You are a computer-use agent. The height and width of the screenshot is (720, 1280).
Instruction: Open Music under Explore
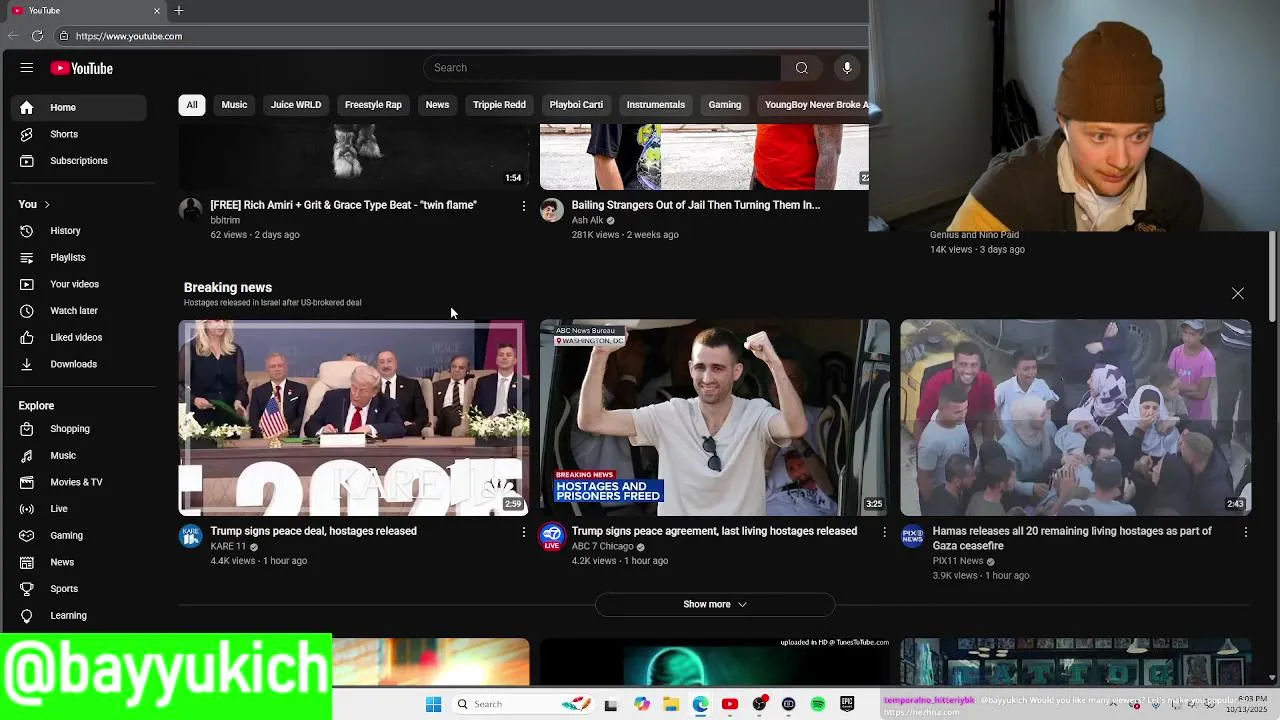[81, 456]
